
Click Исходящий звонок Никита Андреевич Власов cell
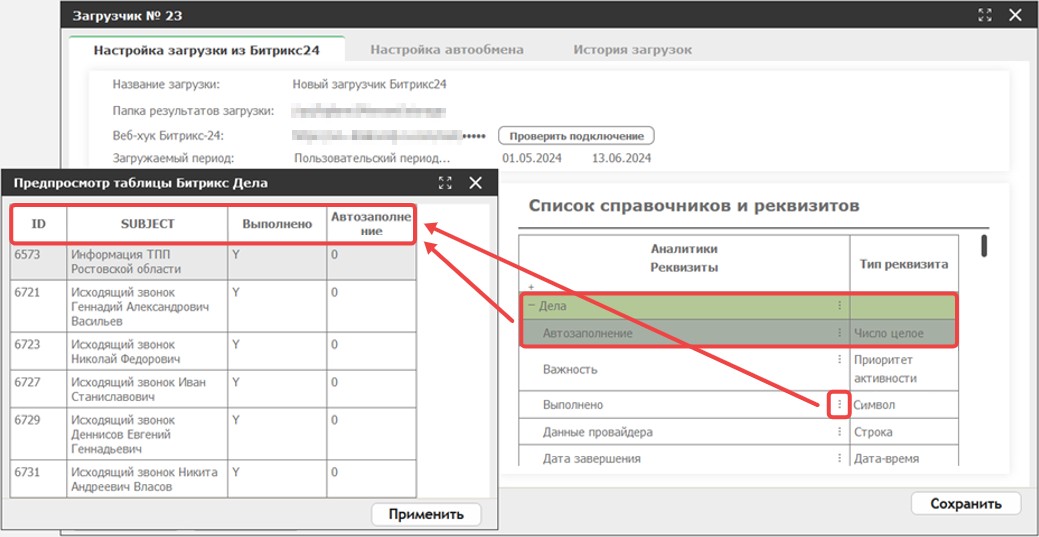147,479
